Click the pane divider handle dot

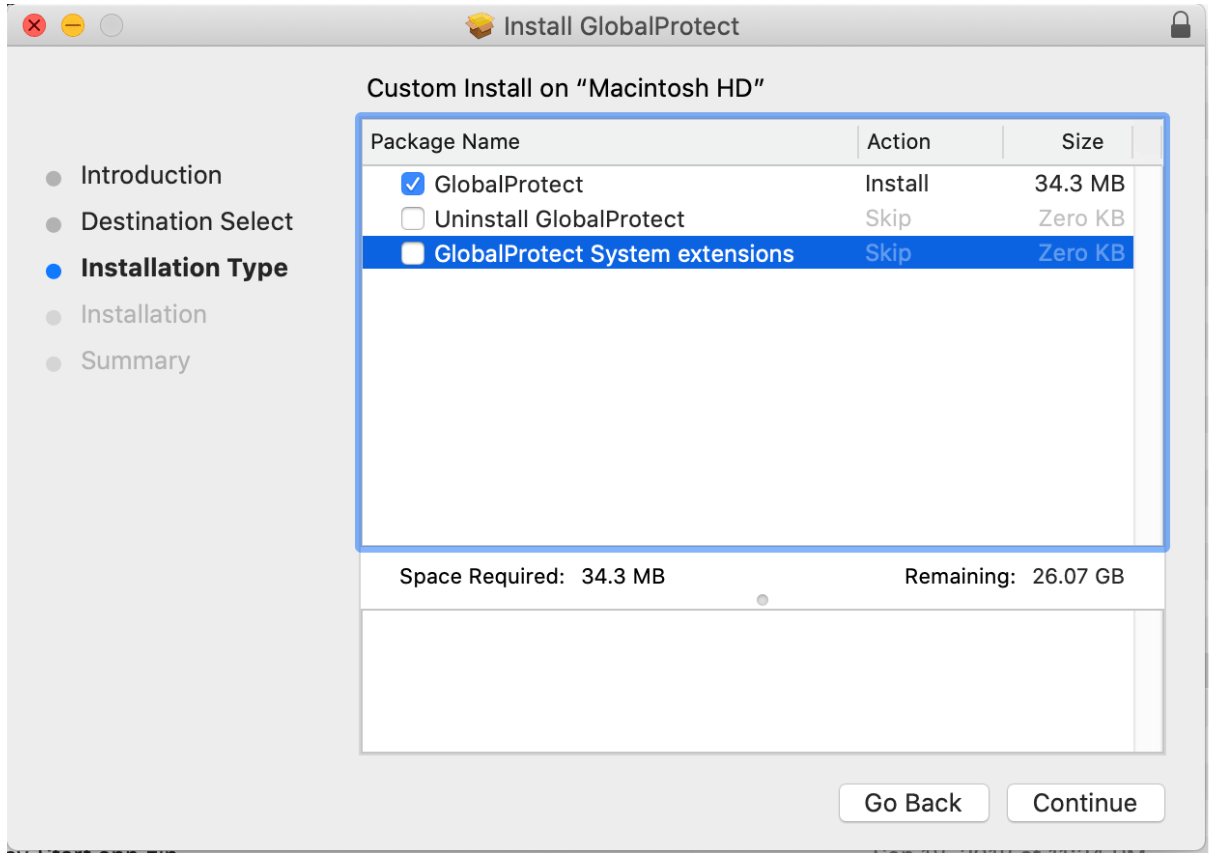pyautogui.click(x=763, y=599)
